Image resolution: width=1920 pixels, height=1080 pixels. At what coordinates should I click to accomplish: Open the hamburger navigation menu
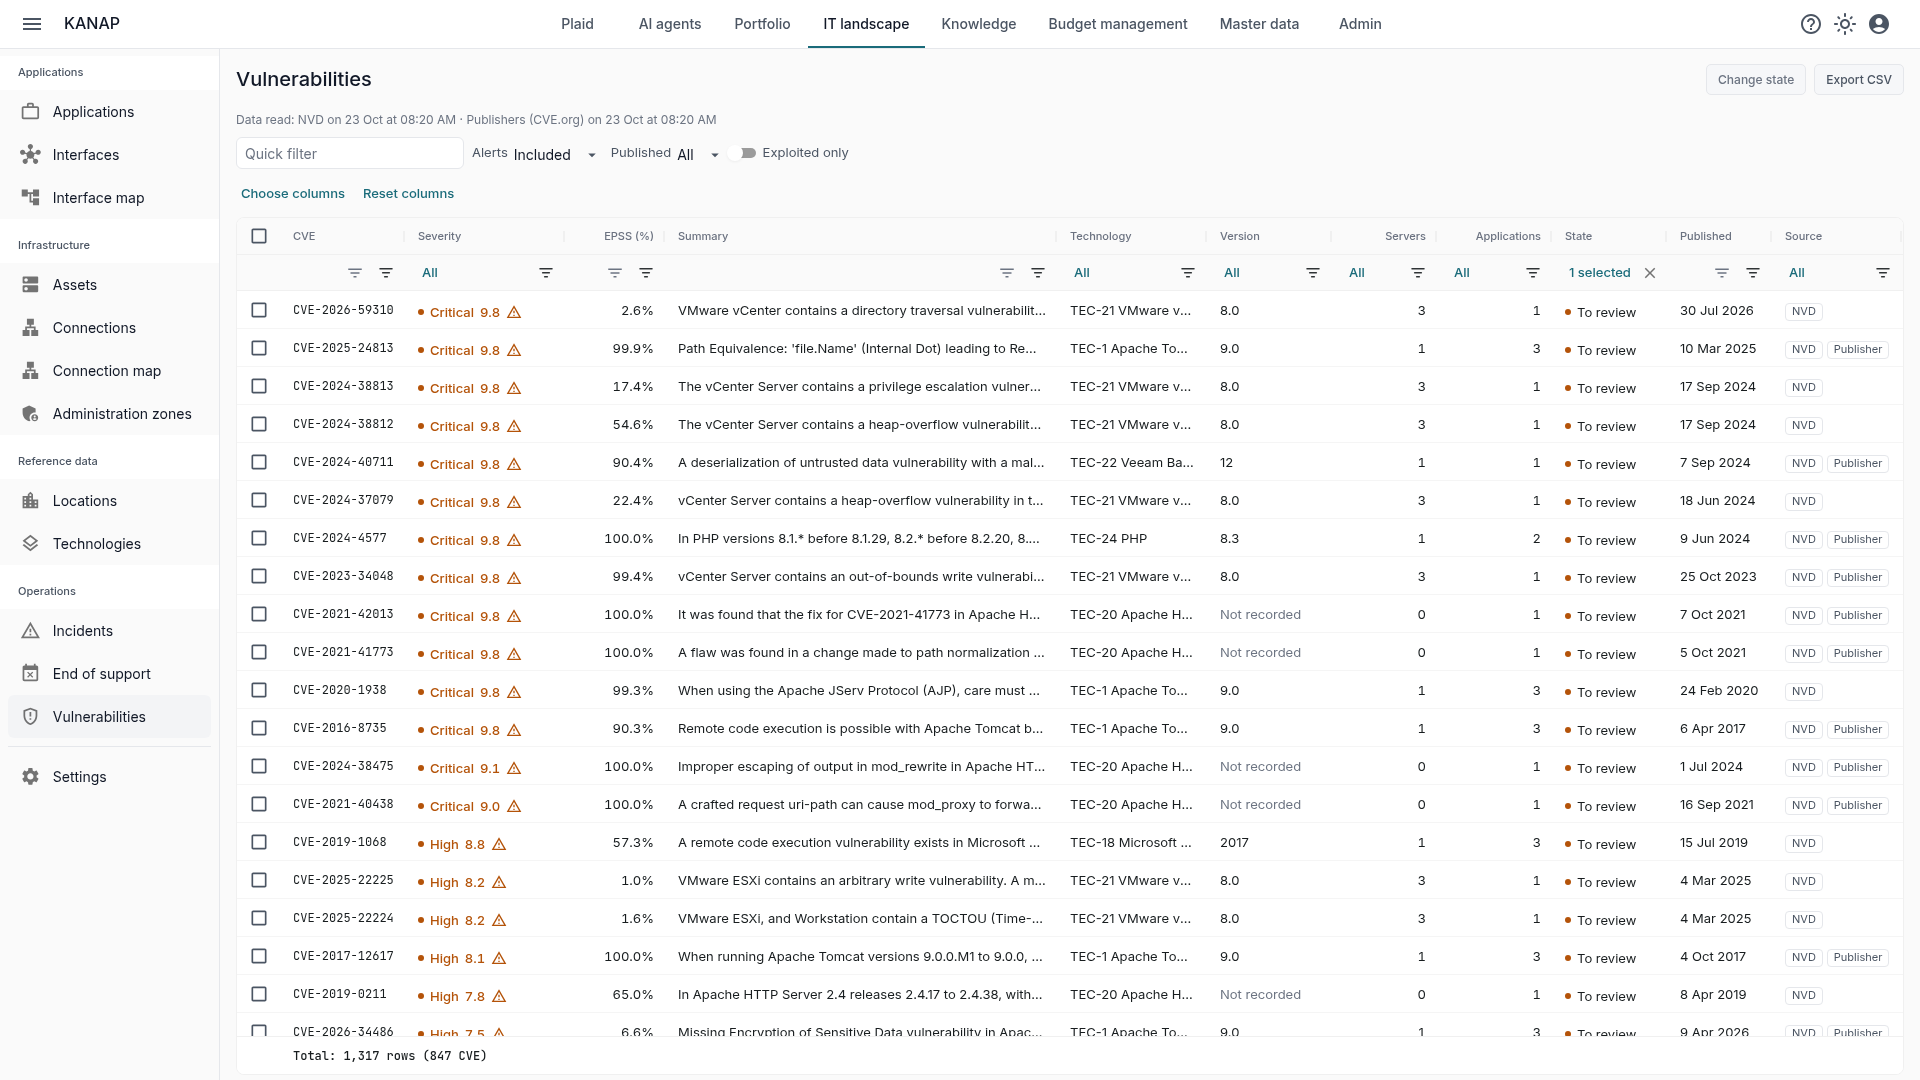tap(32, 24)
